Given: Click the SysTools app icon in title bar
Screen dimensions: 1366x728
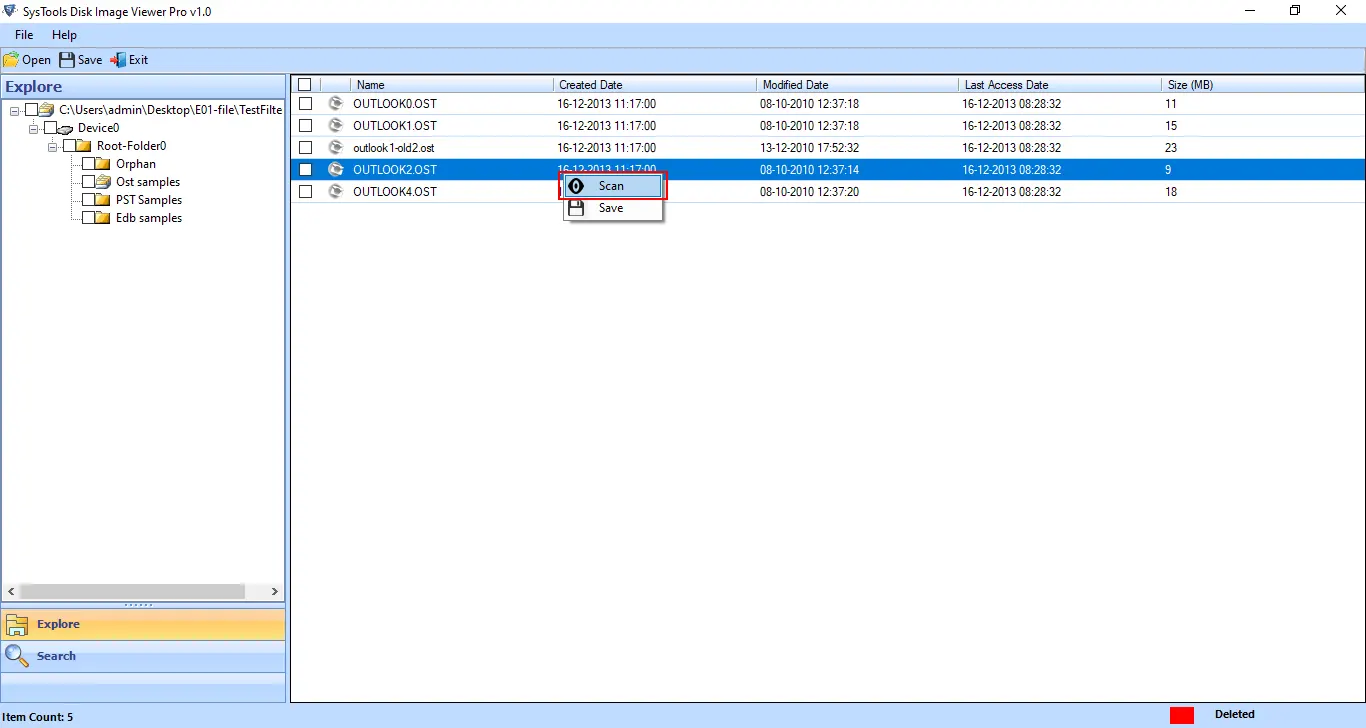Looking at the screenshot, I should pos(11,11).
